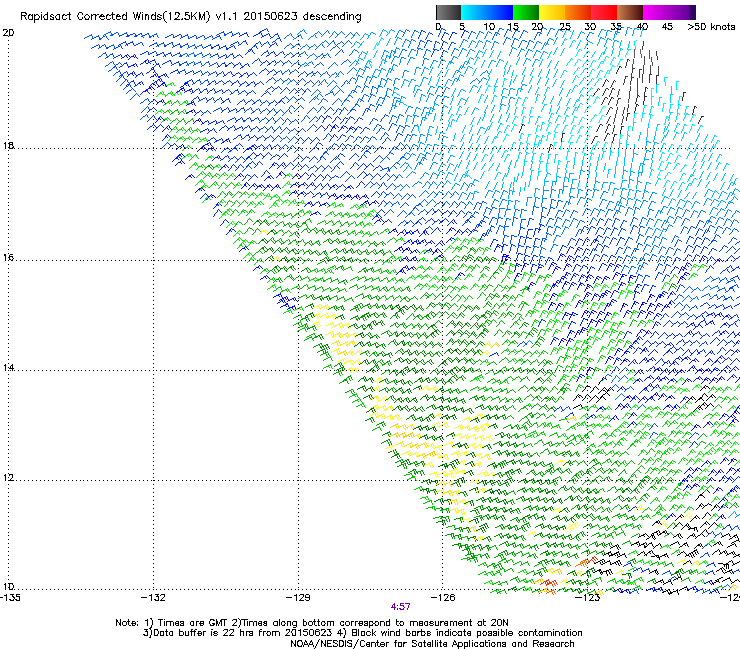Click the cyan-blue 5-15 knots color segment
The image size is (740, 650).
[487, 12]
